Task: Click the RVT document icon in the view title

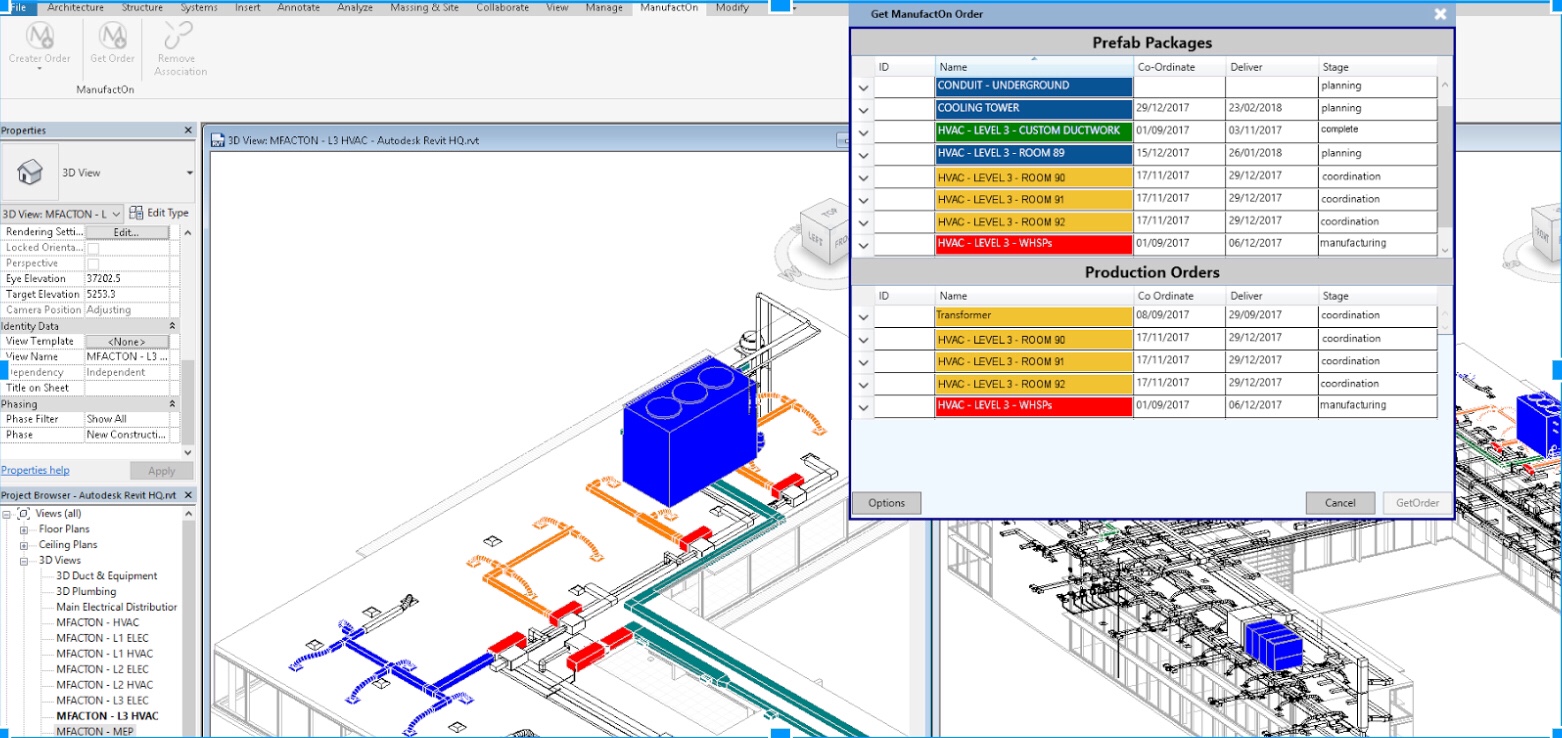Action: [218, 140]
